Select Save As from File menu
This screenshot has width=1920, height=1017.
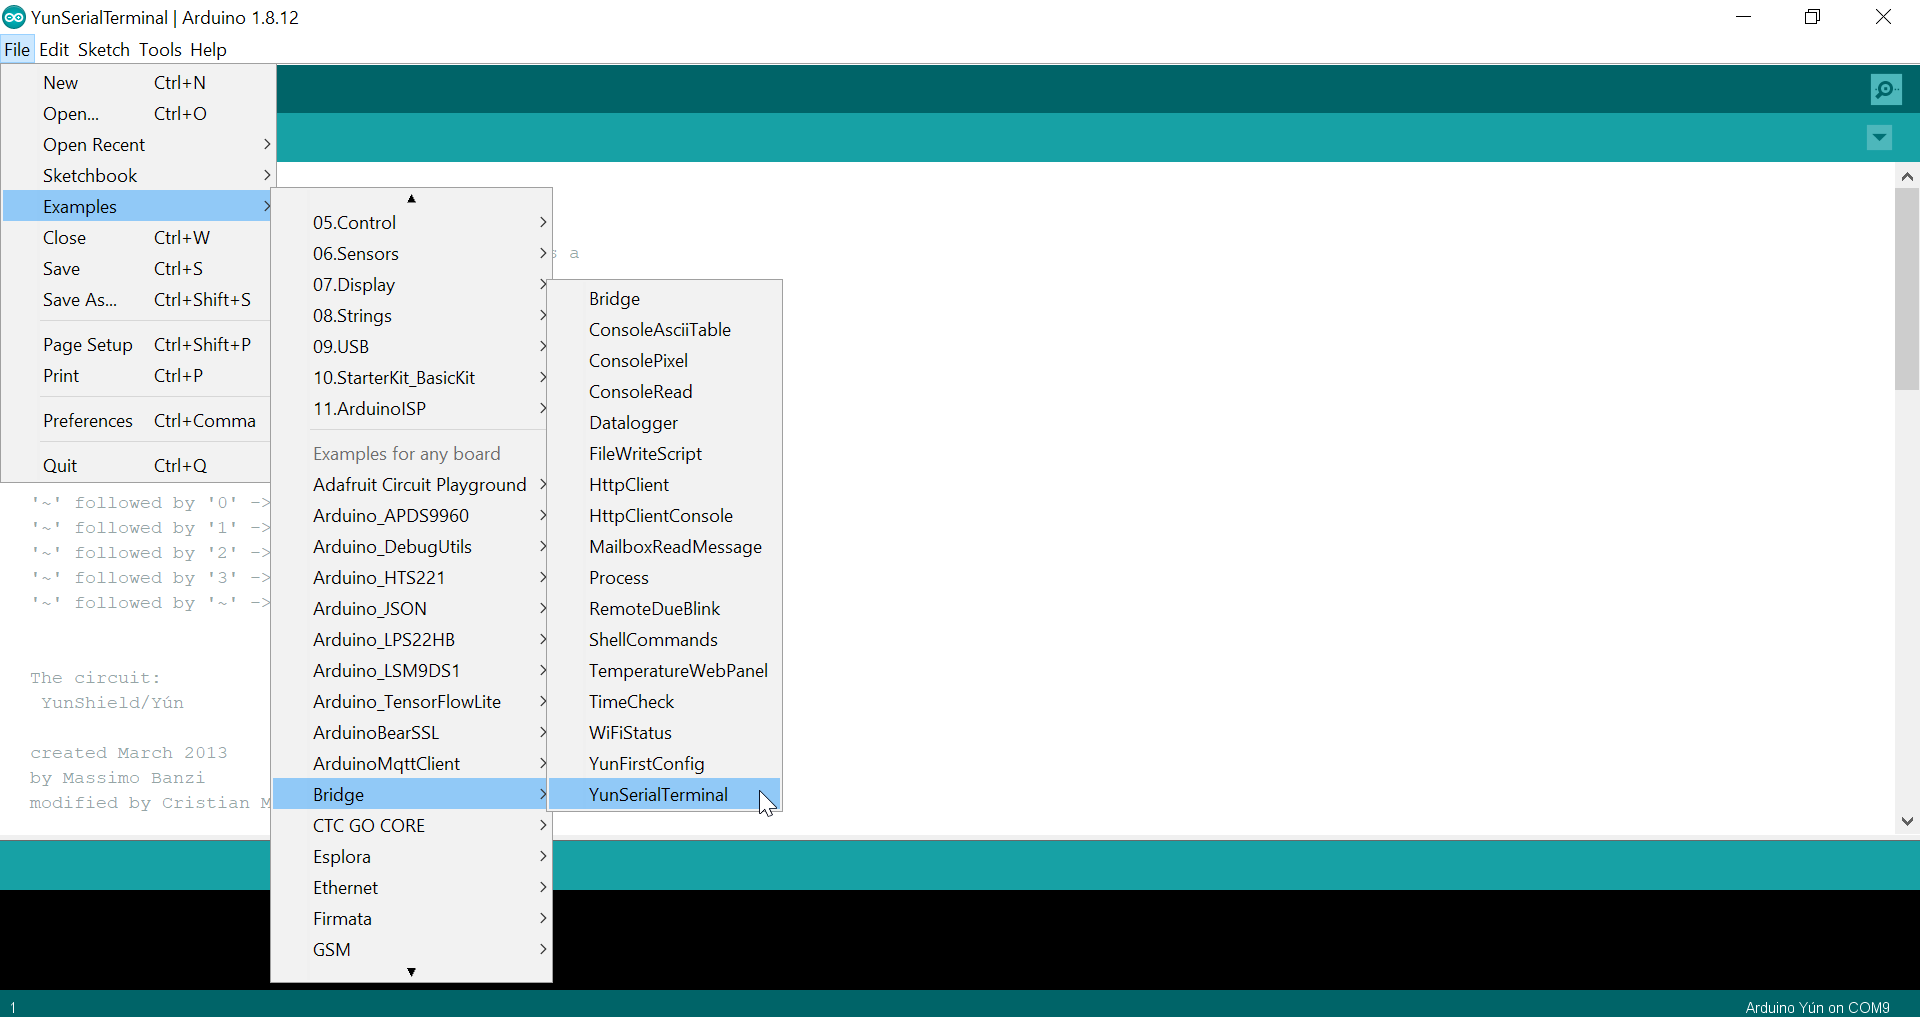80,300
